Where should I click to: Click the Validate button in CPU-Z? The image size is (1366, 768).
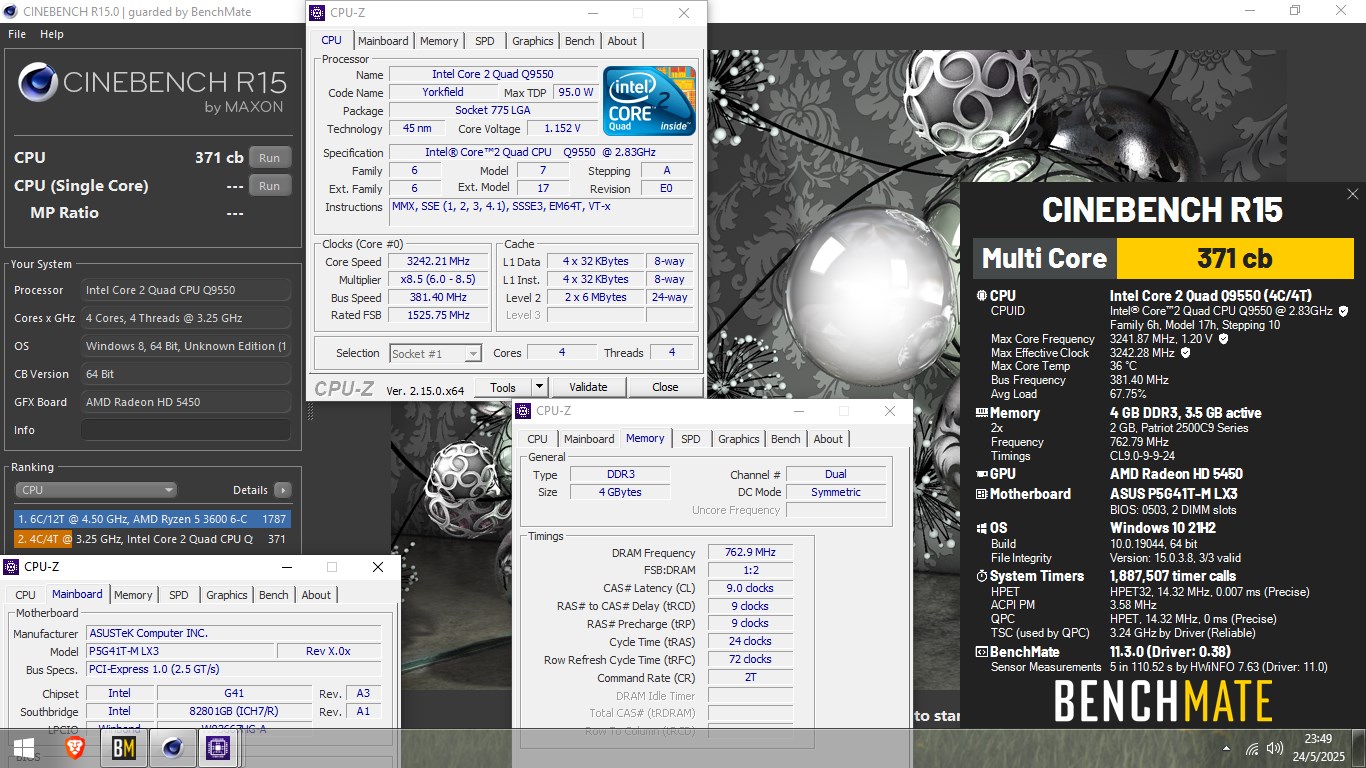(588, 387)
